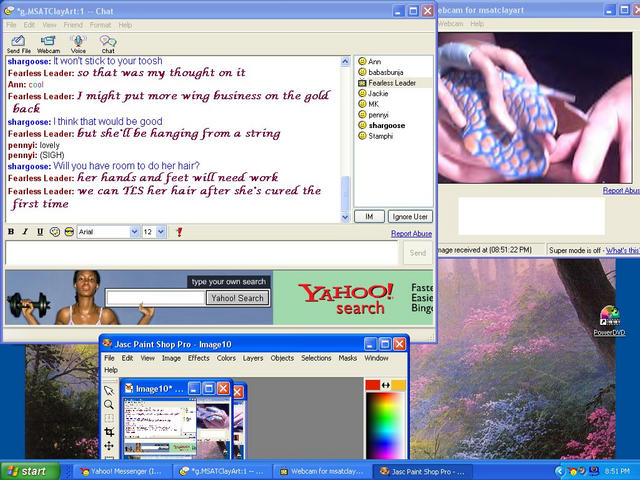Click the red foreground color swatch
The height and width of the screenshot is (480, 640).
coord(373,385)
